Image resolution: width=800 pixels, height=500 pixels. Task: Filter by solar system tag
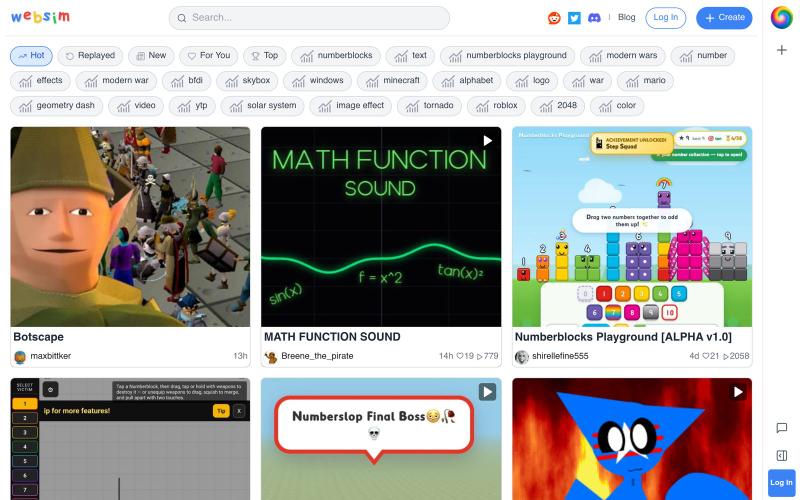click(x=262, y=106)
